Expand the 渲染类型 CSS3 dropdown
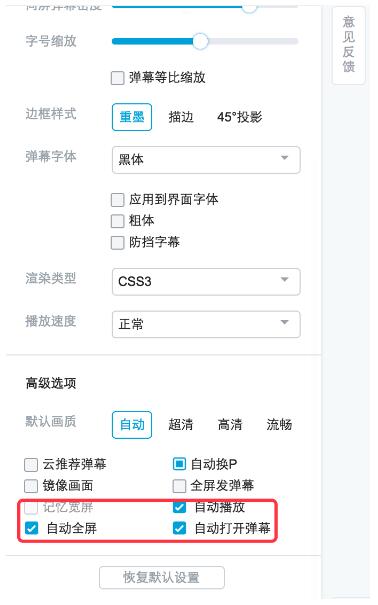The image size is (378, 605). [206, 282]
